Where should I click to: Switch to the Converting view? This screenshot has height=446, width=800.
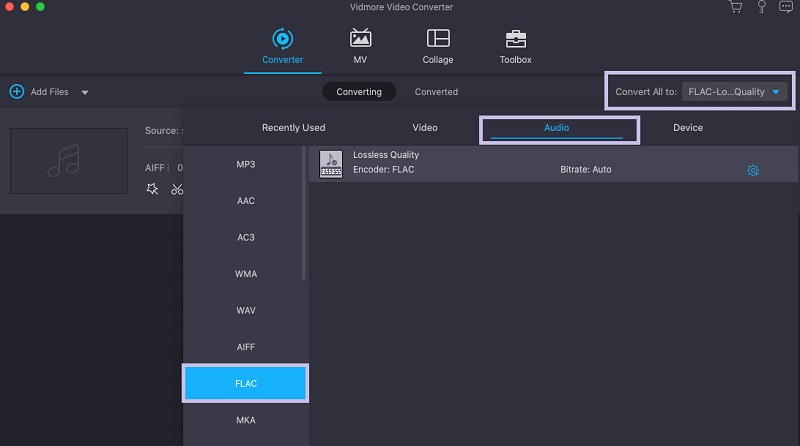pyautogui.click(x=358, y=92)
